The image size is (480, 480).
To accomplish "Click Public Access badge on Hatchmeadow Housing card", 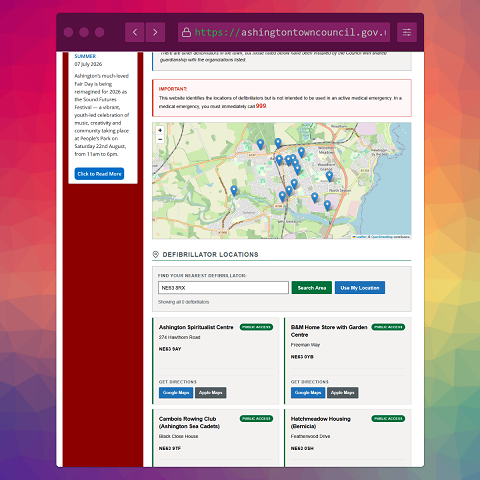I will (388, 419).
